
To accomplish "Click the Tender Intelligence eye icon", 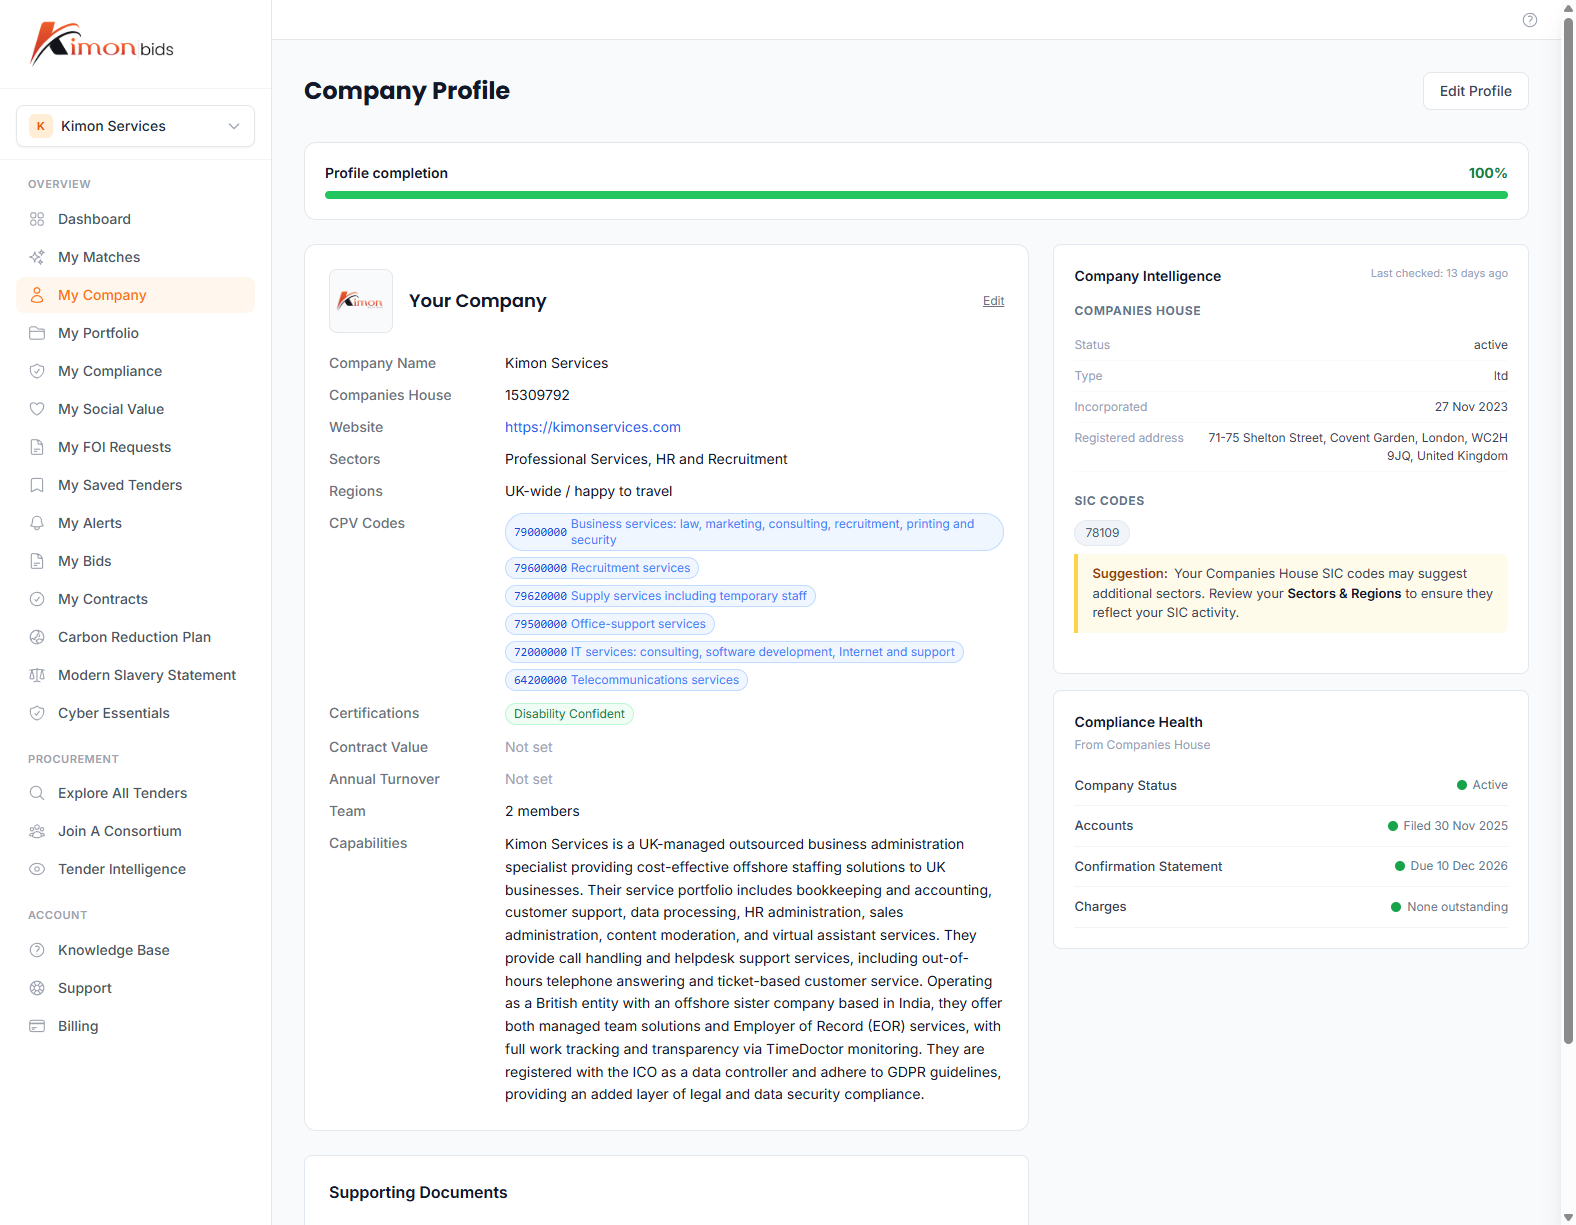I will 37,869.
